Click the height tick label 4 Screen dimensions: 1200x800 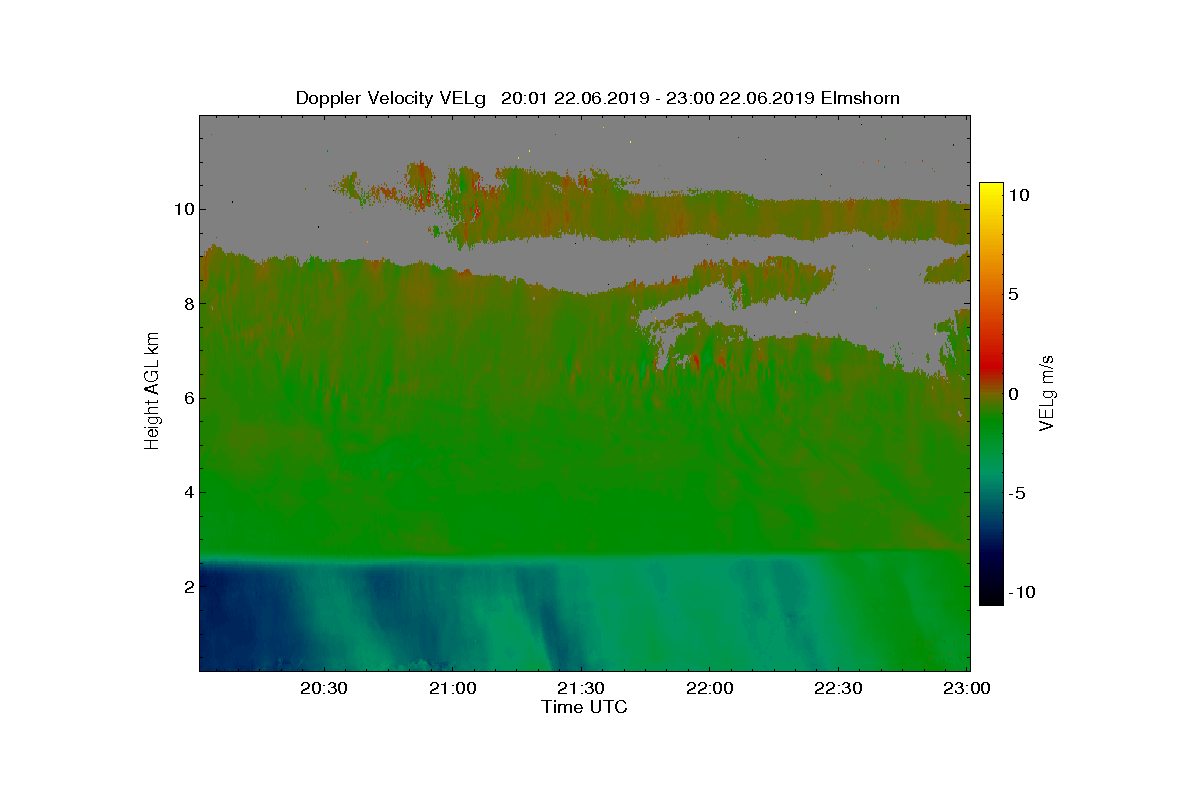(187, 492)
